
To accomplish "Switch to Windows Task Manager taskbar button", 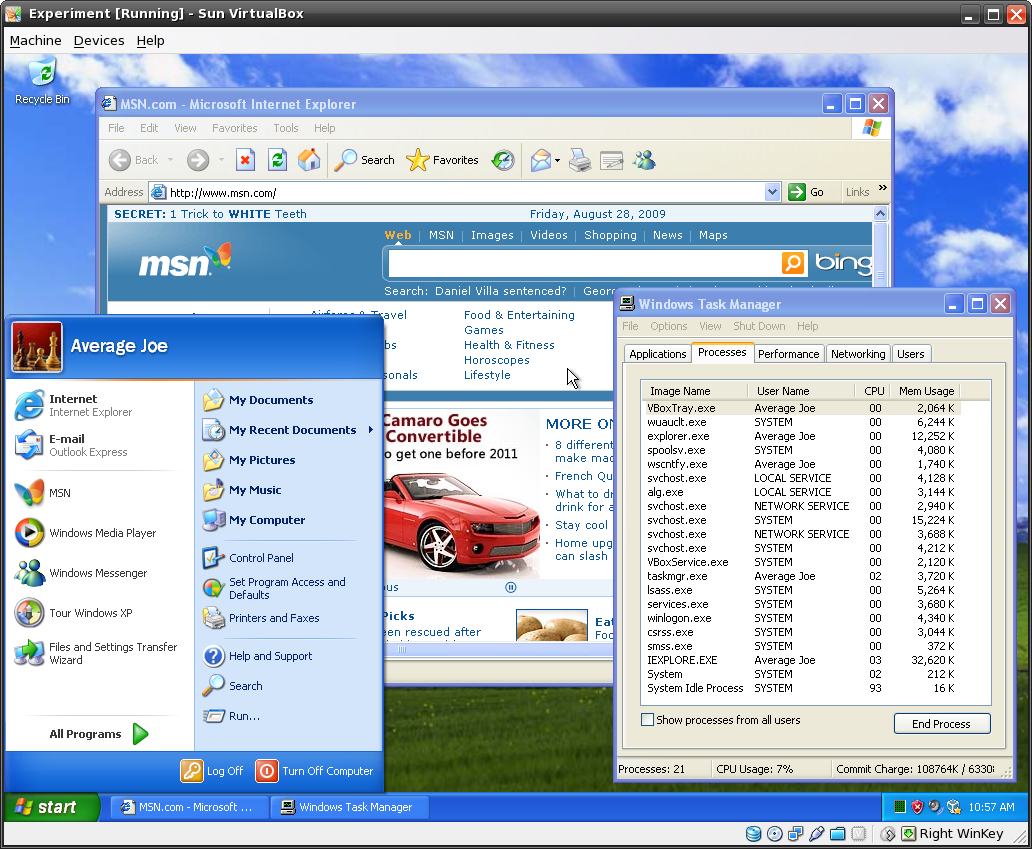I will pos(348,807).
